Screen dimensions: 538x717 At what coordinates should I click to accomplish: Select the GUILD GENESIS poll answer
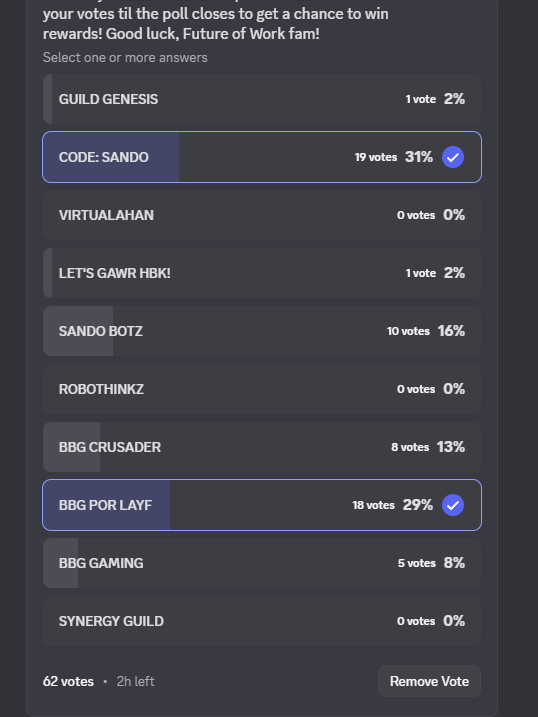pos(262,99)
